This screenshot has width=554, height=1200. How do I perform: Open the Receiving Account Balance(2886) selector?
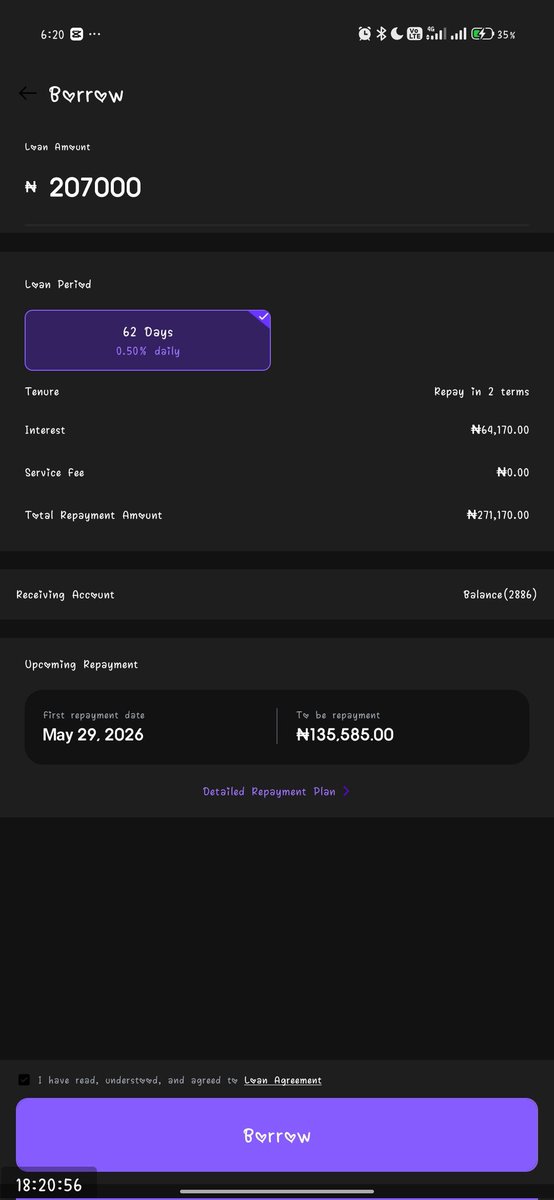277,595
